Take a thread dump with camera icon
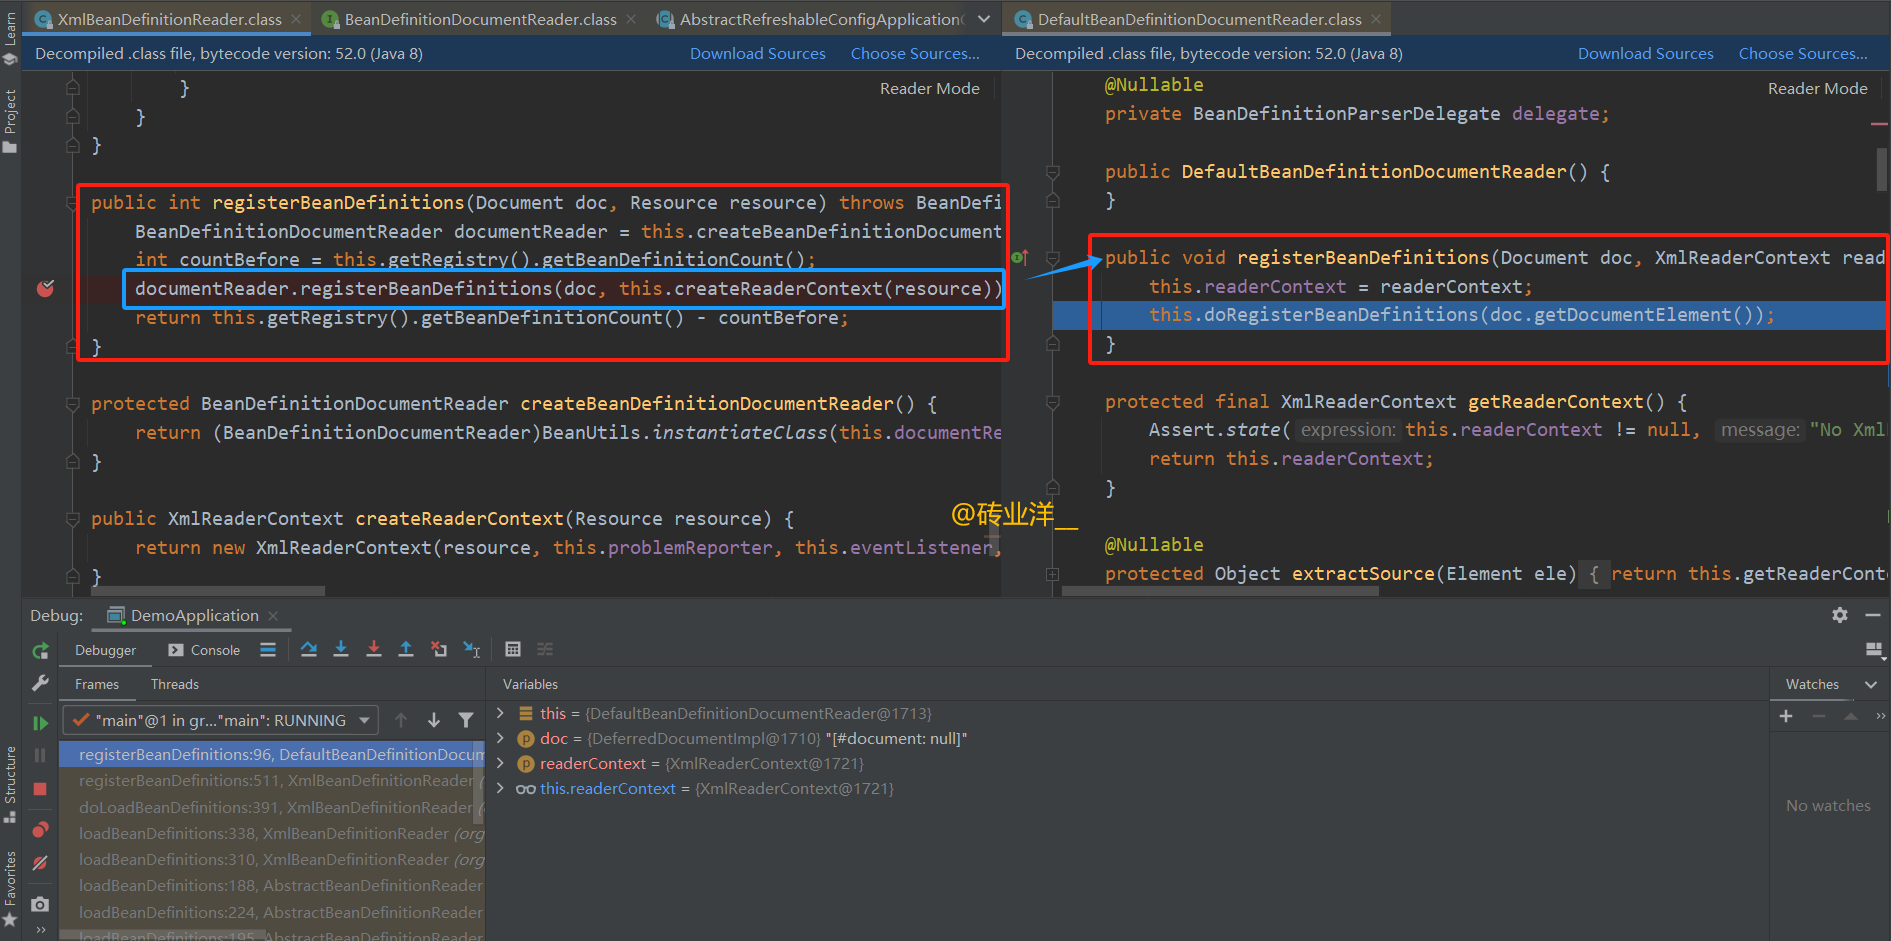 [x=40, y=904]
